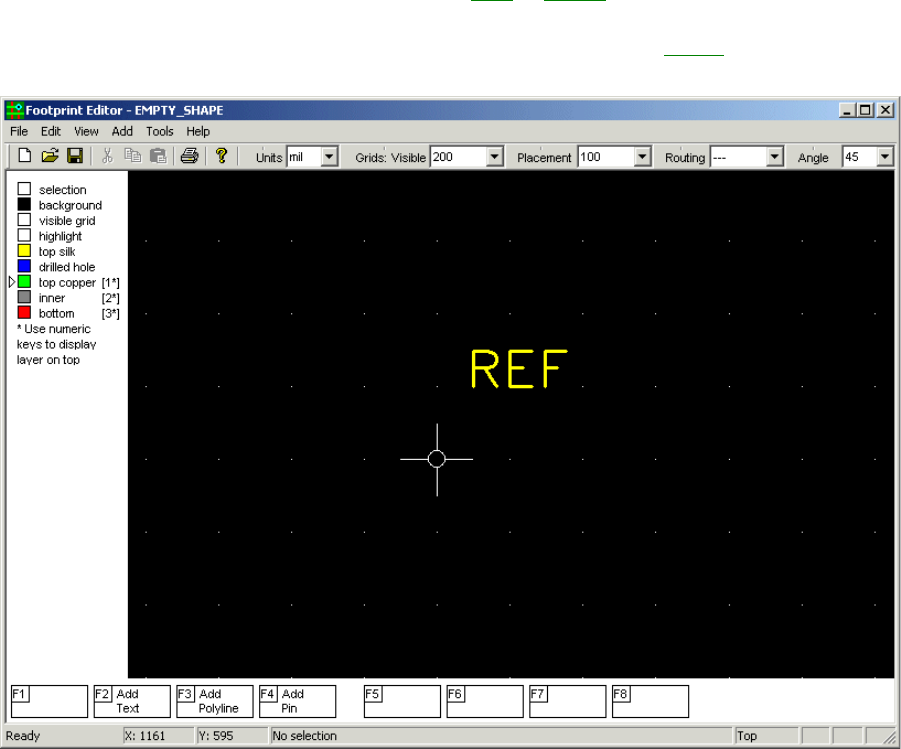Click the F3 Add Polyline button
This screenshot has width=901, height=749.
pos(214,701)
